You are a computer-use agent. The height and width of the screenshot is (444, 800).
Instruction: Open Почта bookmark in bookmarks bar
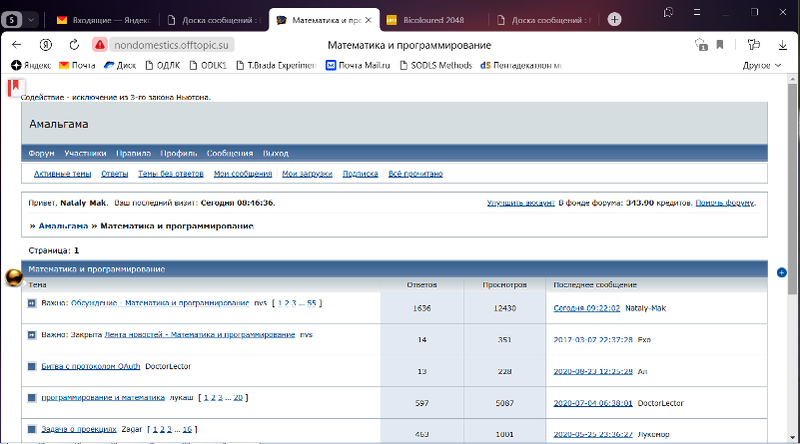77,65
